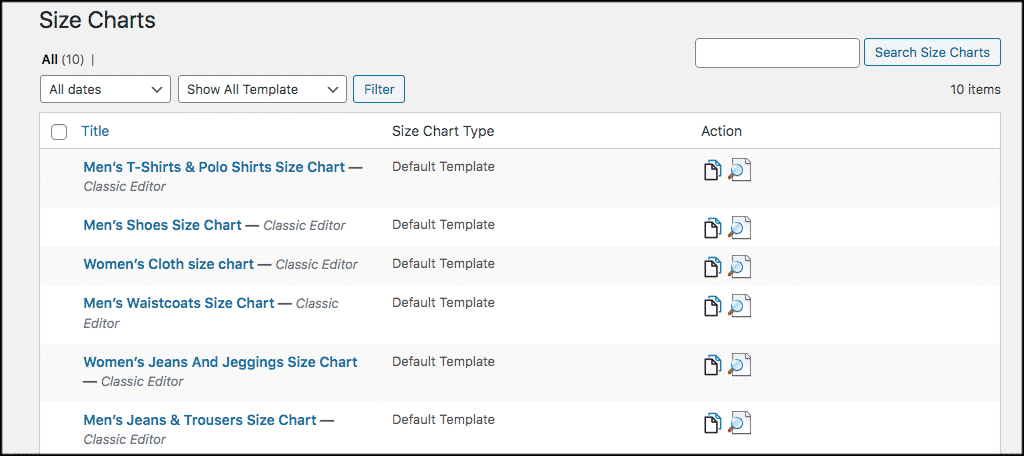Open Women's Jeans And Jeggings Size Chart

pyautogui.click(x=220, y=362)
